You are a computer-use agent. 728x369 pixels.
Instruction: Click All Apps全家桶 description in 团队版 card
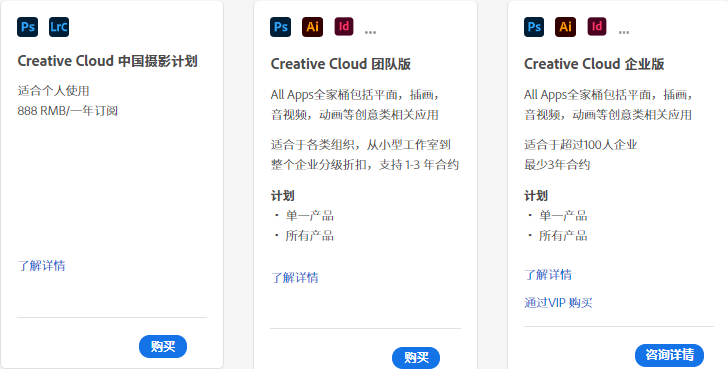(355, 104)
